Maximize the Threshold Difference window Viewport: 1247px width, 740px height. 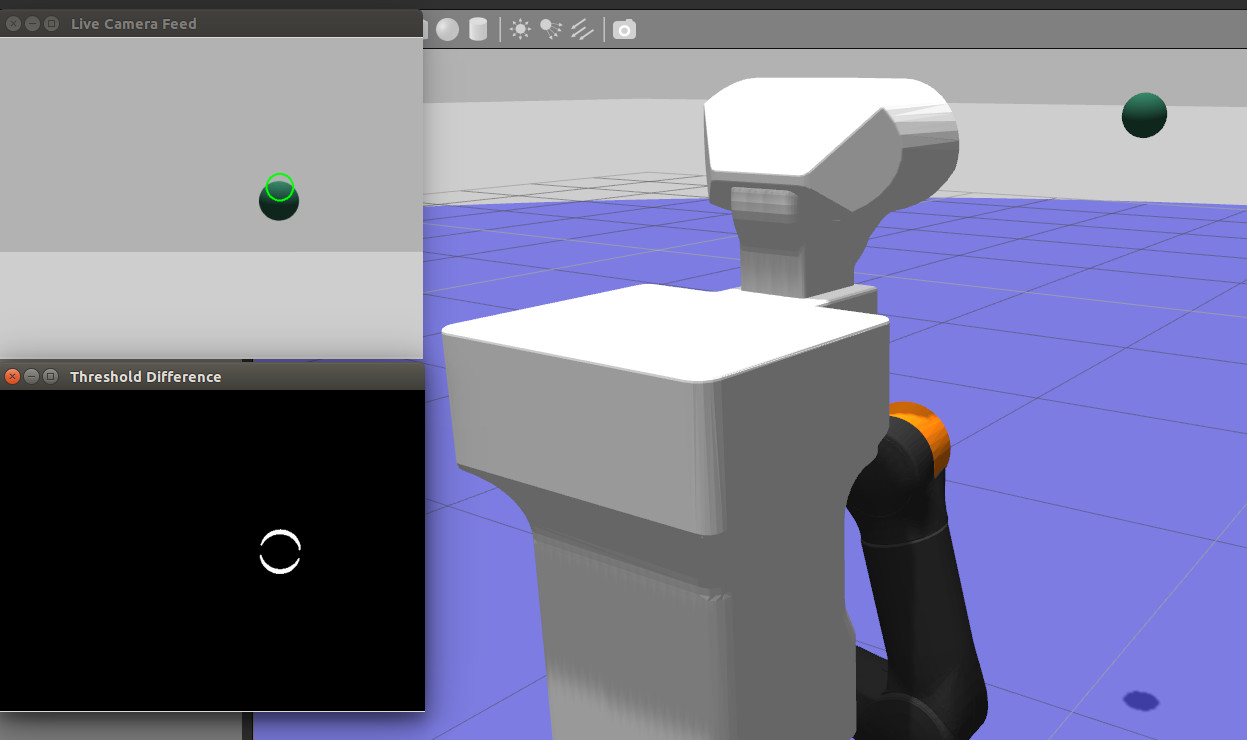click(50, 377)
